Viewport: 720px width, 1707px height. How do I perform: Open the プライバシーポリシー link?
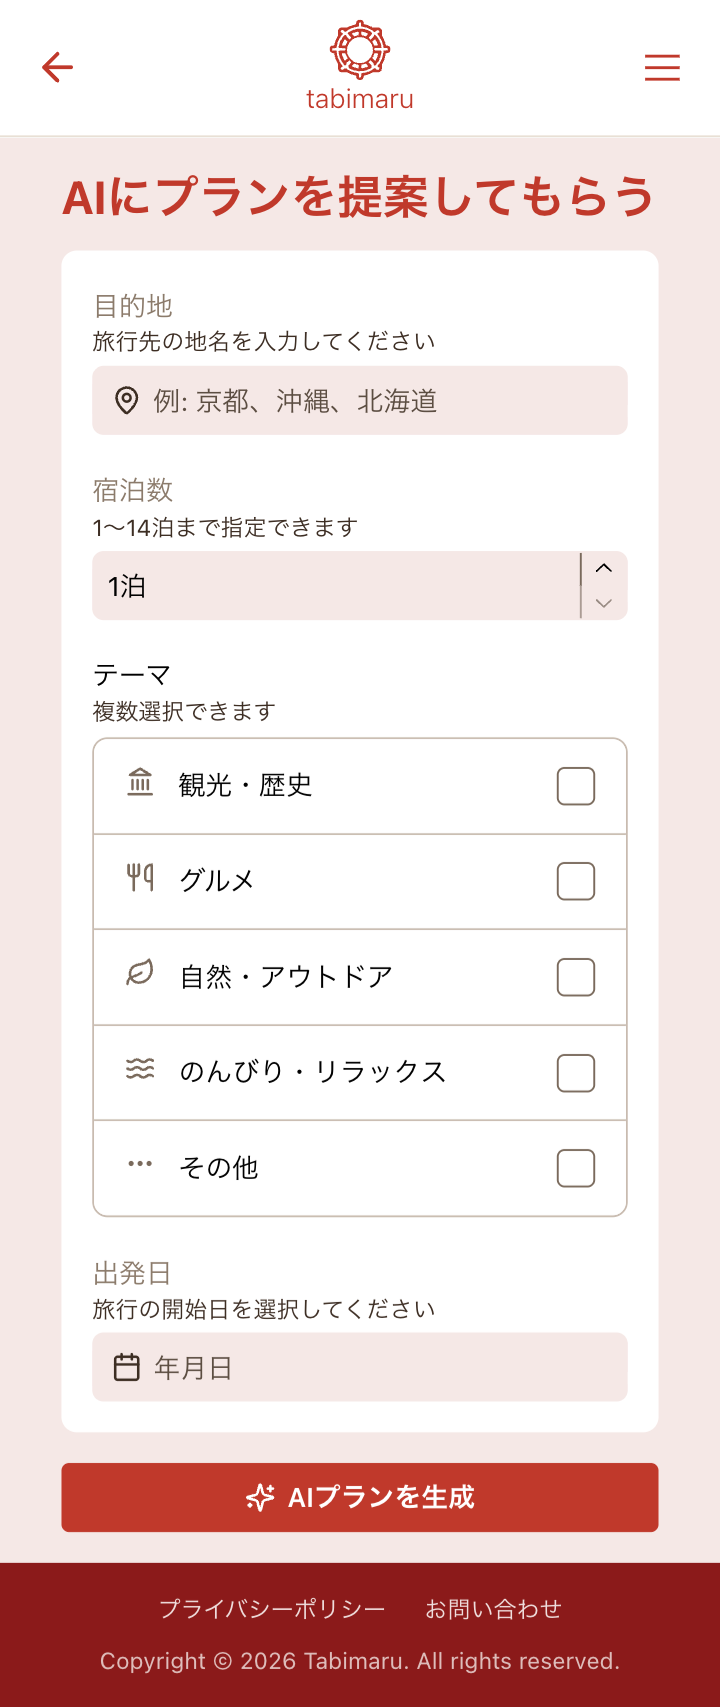(272, 1609)
